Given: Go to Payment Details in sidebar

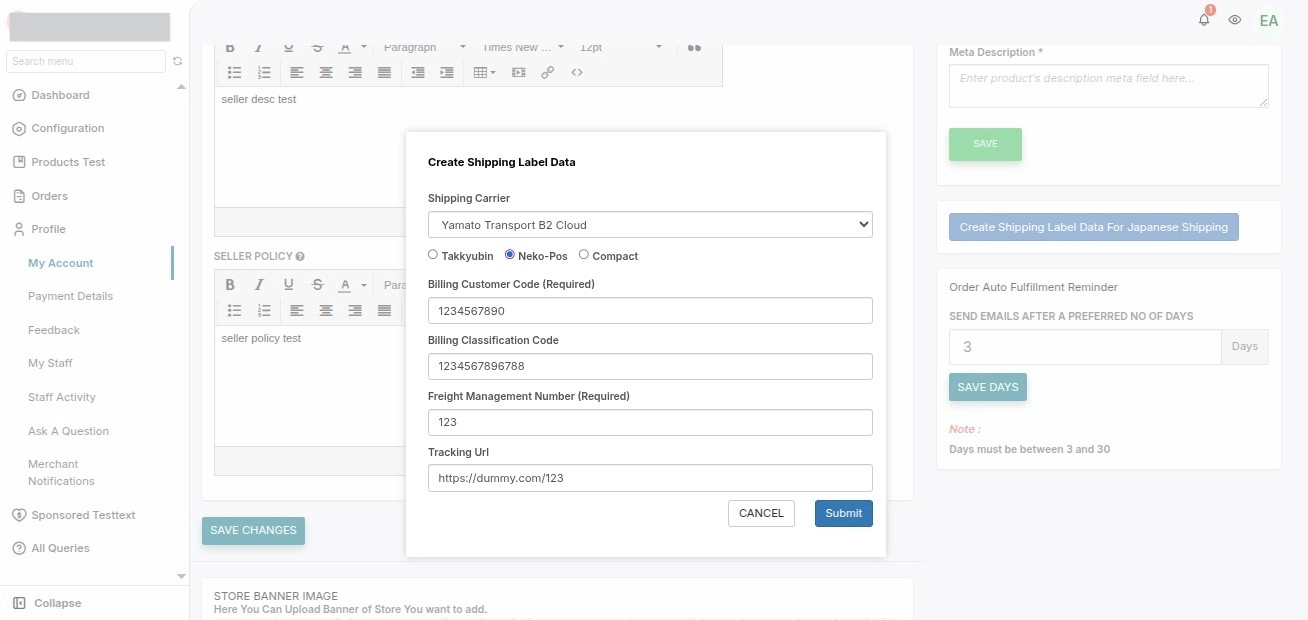Looking at the screenshot, I should point(70,296).
